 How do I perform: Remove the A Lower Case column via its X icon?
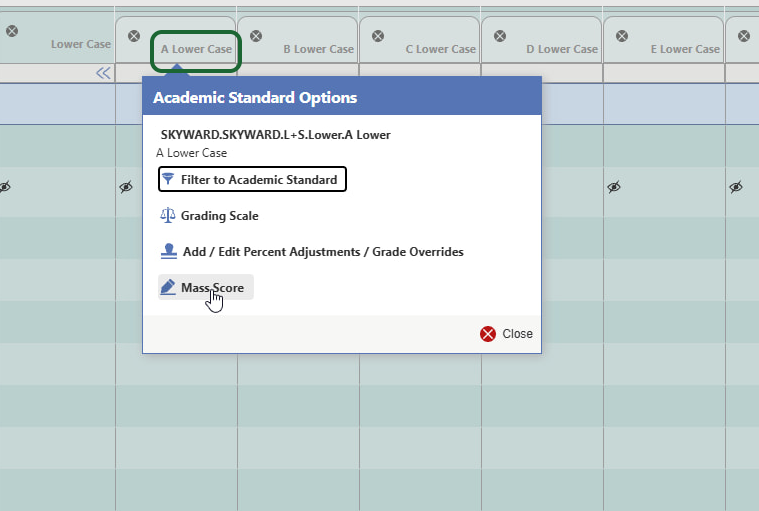coord(134,36)
